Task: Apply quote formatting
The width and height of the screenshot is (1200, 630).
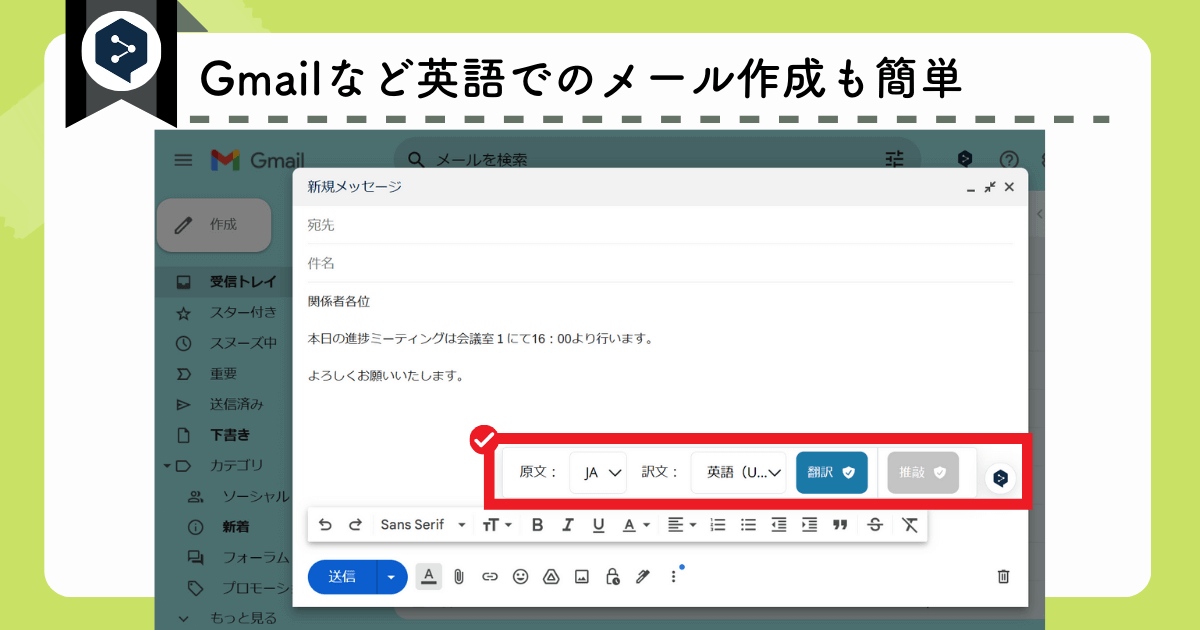Action: click(840, 525)
